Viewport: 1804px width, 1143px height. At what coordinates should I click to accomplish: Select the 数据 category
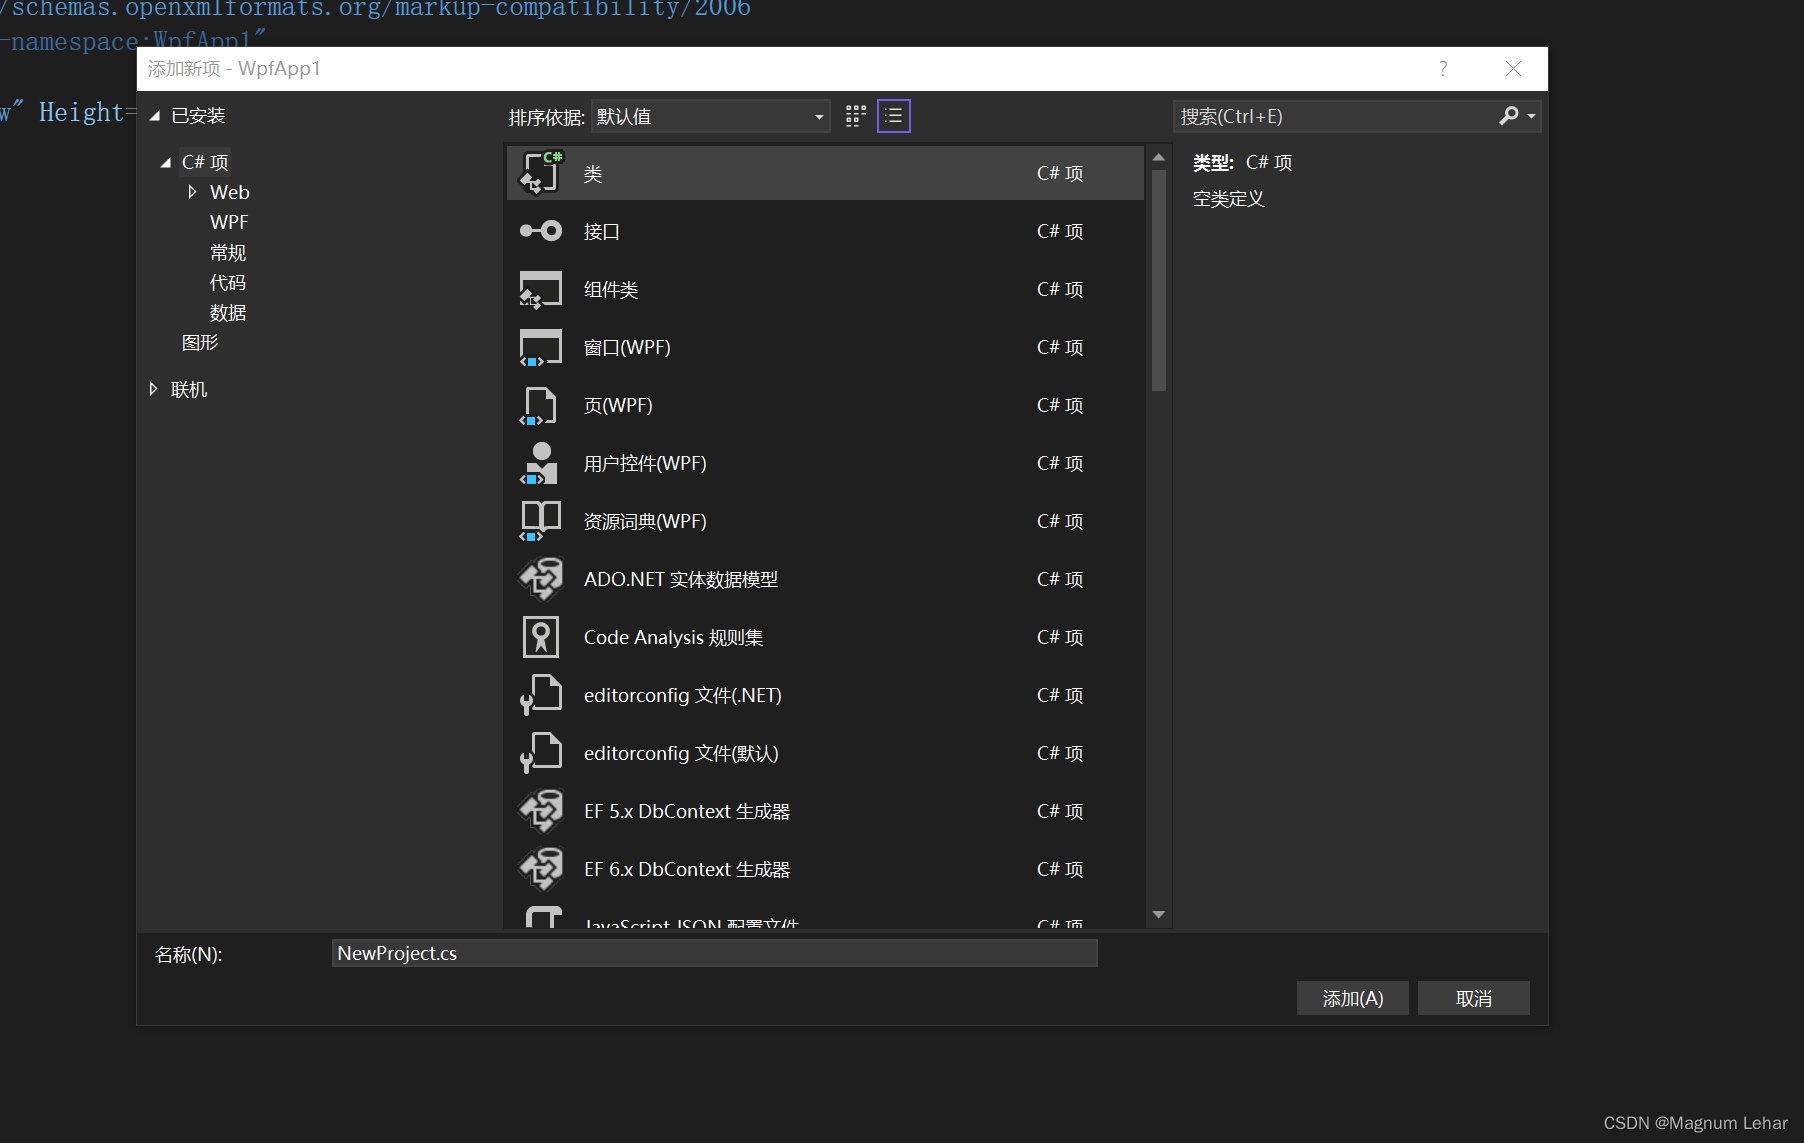coord(228,312)
